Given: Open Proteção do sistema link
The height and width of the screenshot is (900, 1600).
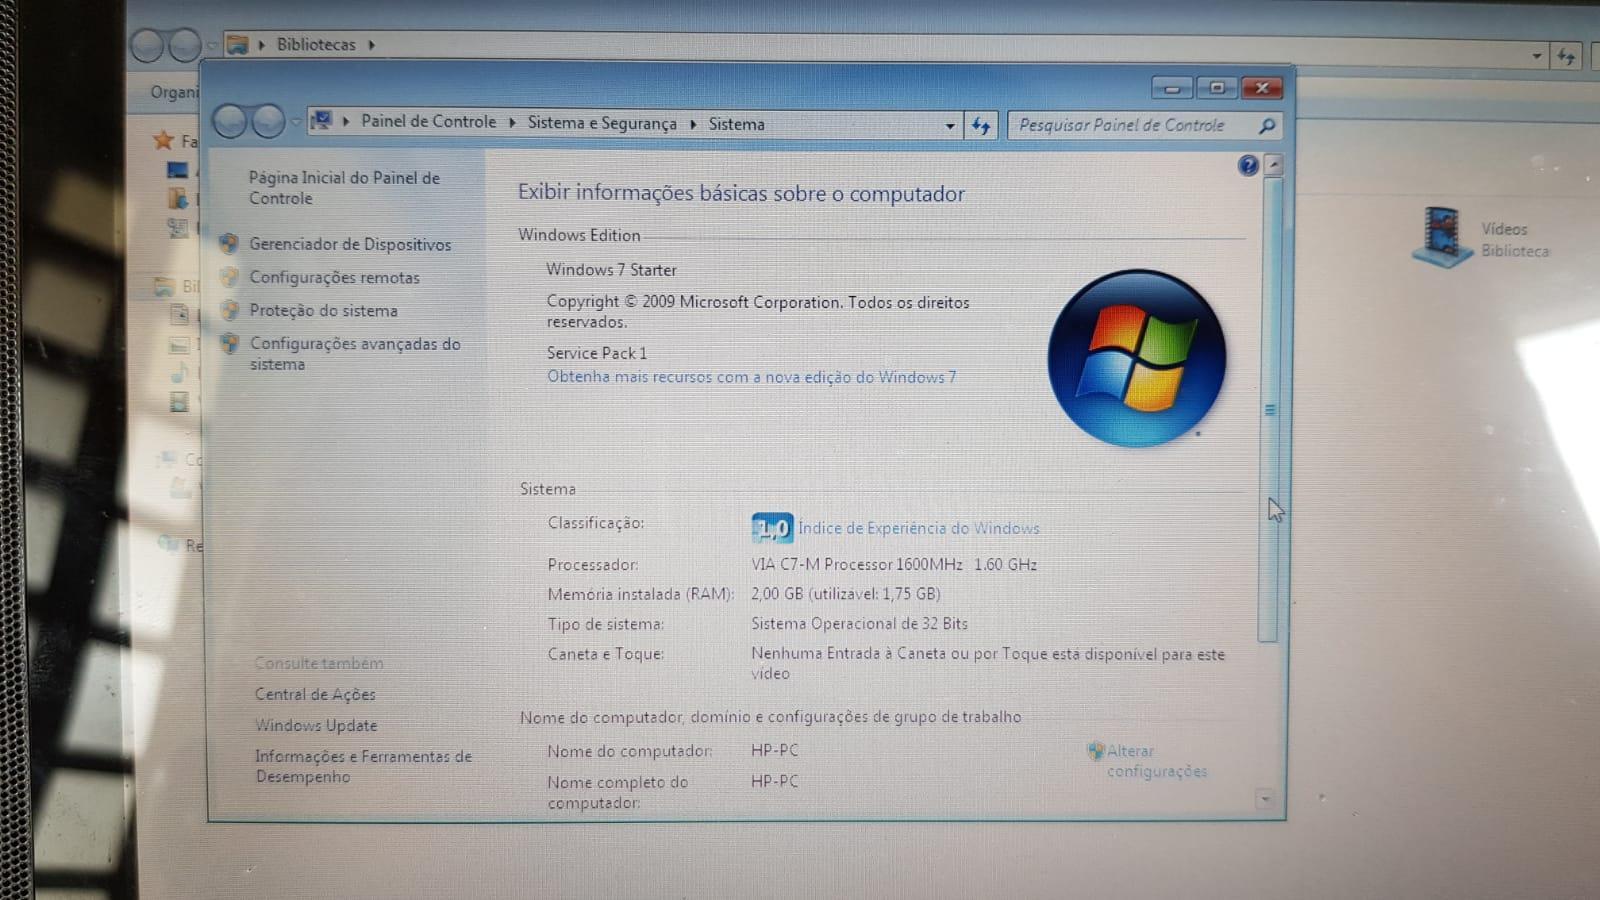Looking at the screenshot, I should pyautogui.click(x=323, y=310).
